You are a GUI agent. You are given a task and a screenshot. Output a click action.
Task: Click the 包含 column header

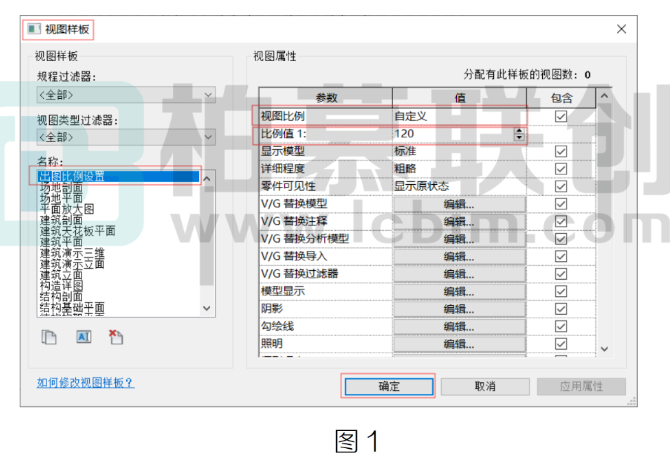tap(561, 98)
